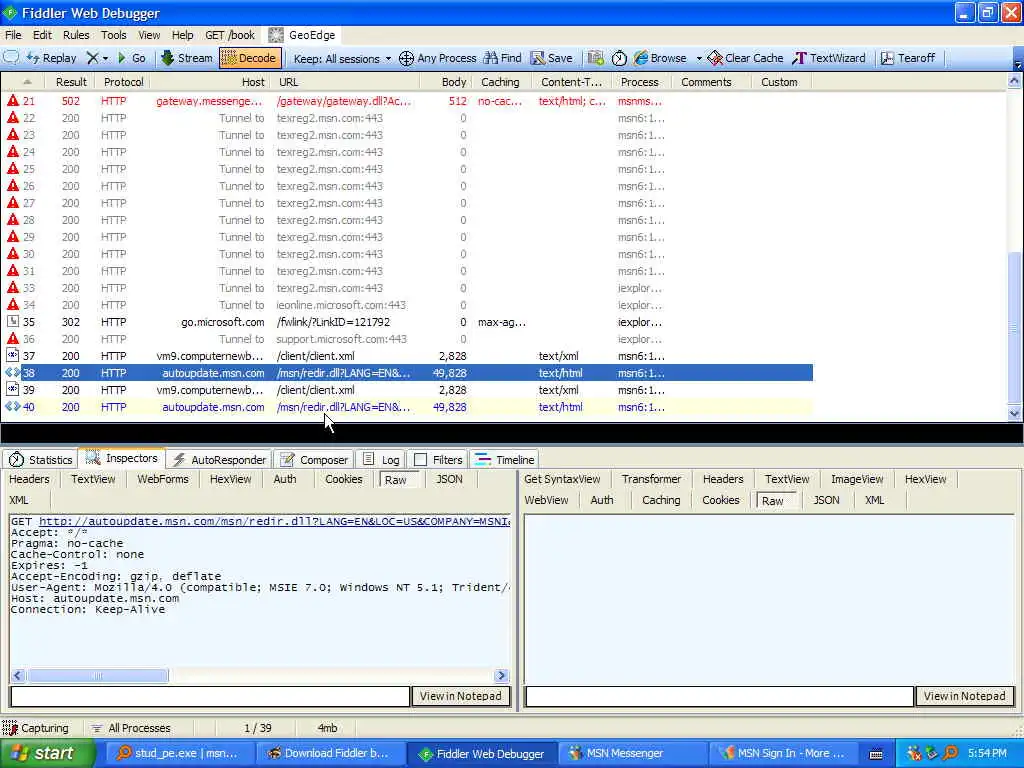
Task: Open the autoupdate.msn.com request URL link
Action: [x=274, y=521]
